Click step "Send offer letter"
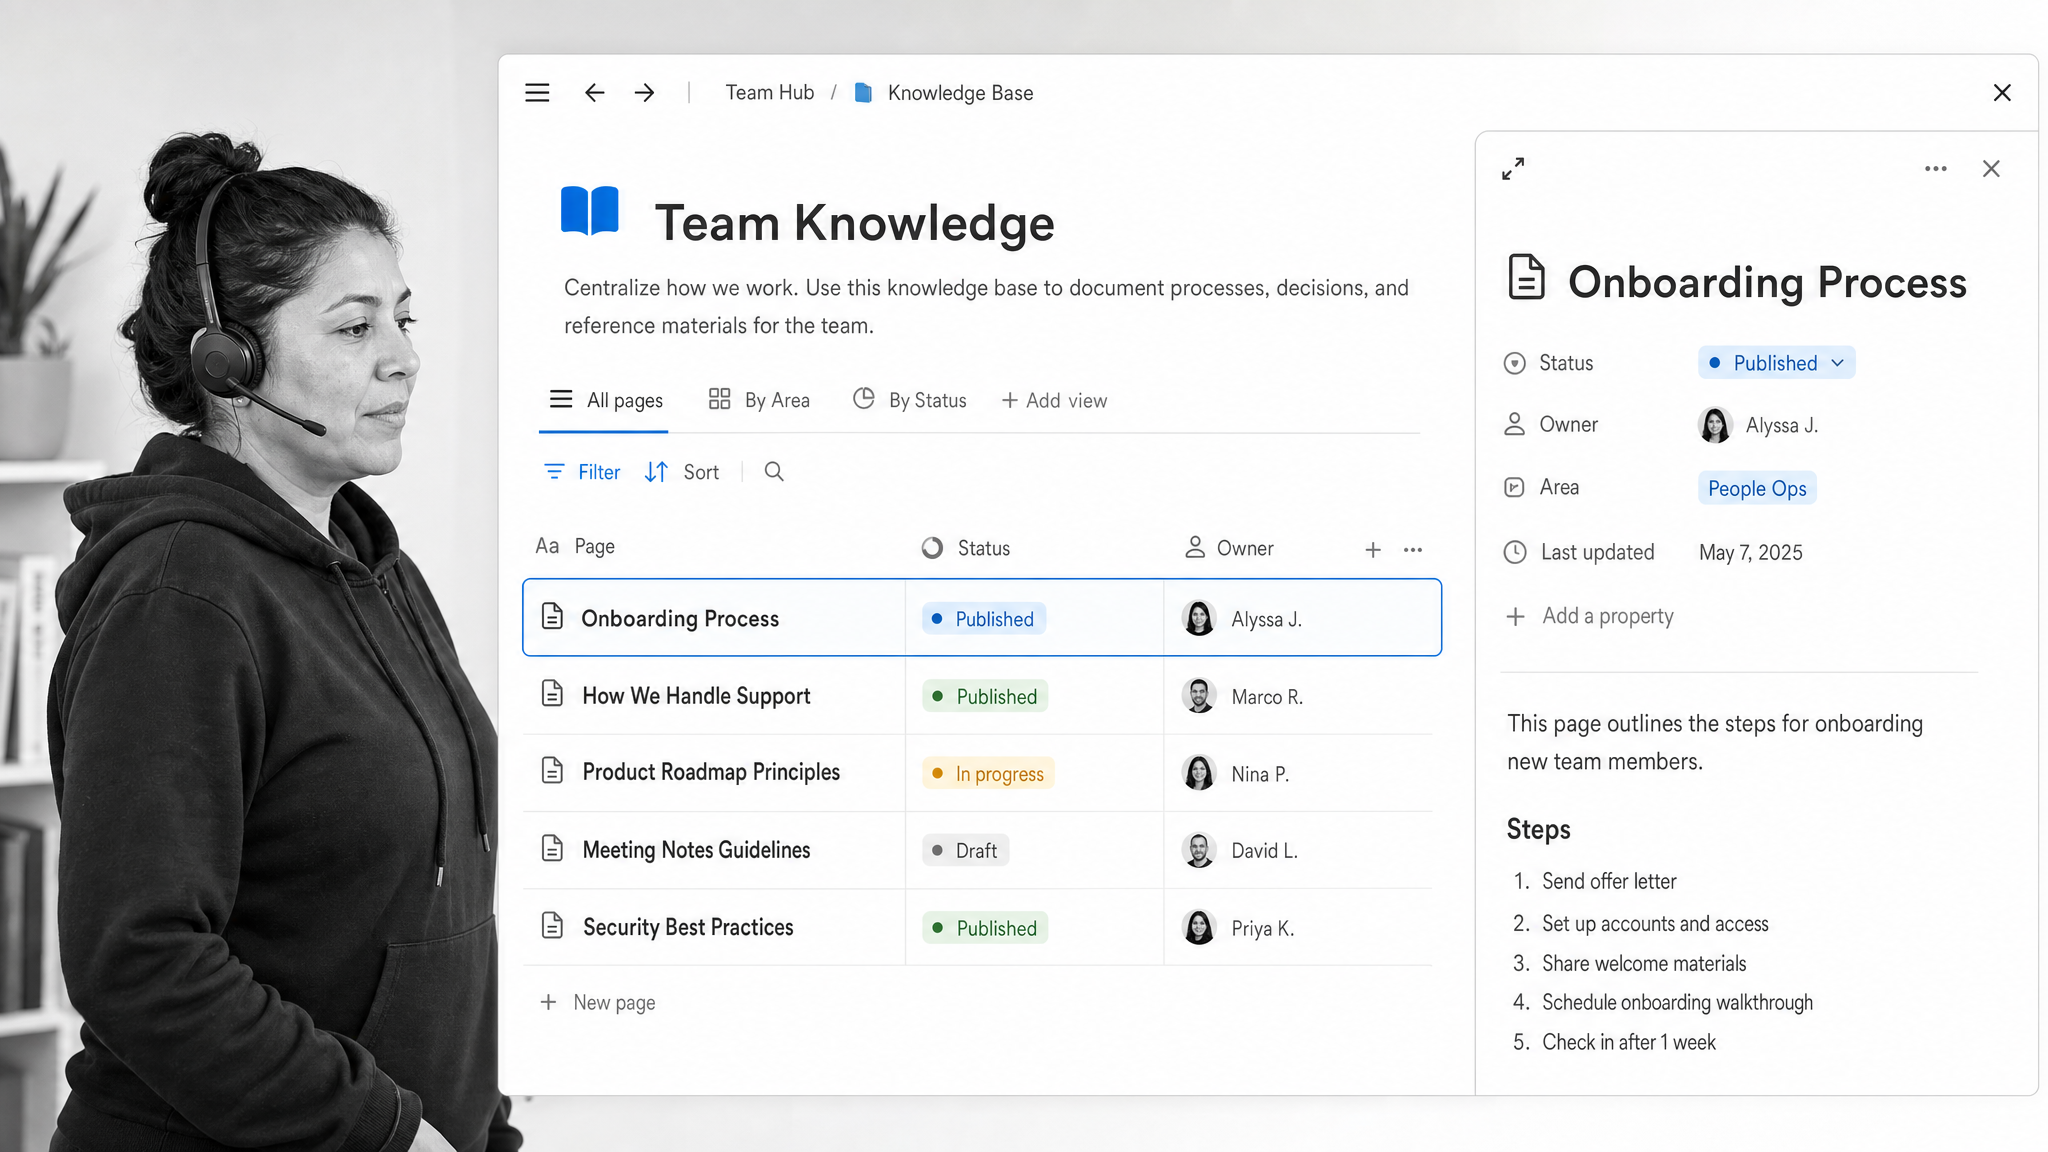 coord(1609,881)
